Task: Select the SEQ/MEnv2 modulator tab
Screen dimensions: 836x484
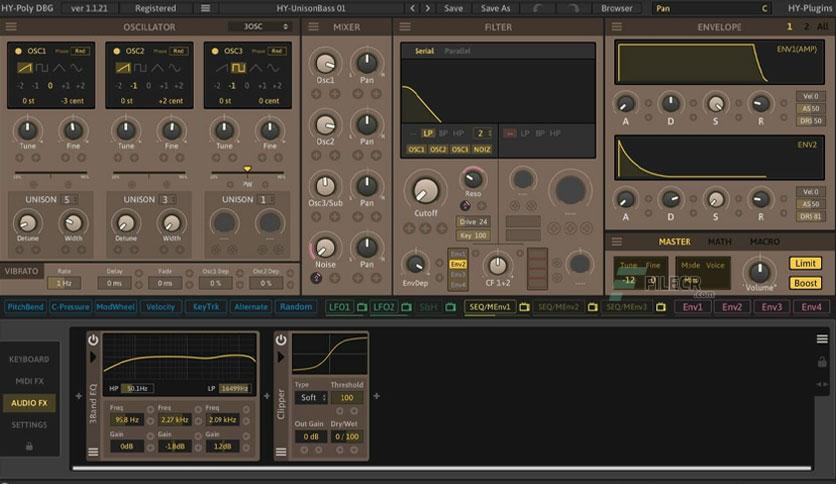Action: click(x=558, y=307)
